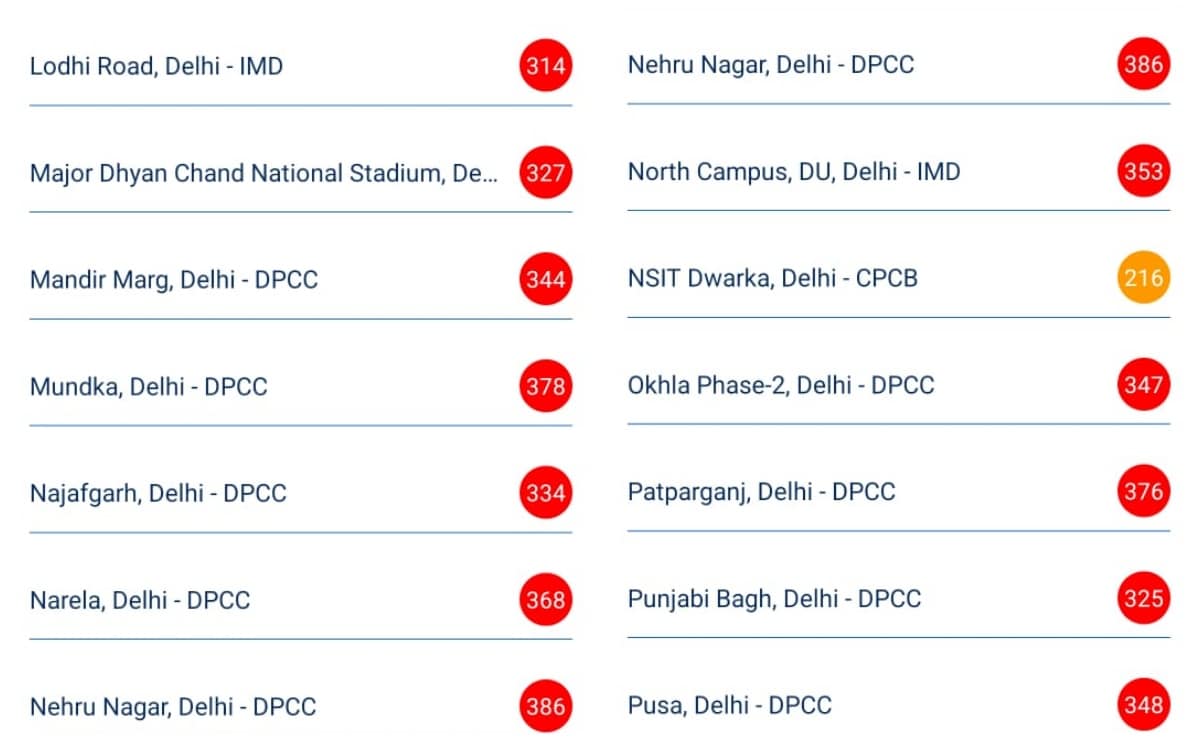This screenshot has width=1200, height=738.
Task: Select the 368 AQI circle for Narela
Action: 545,600
